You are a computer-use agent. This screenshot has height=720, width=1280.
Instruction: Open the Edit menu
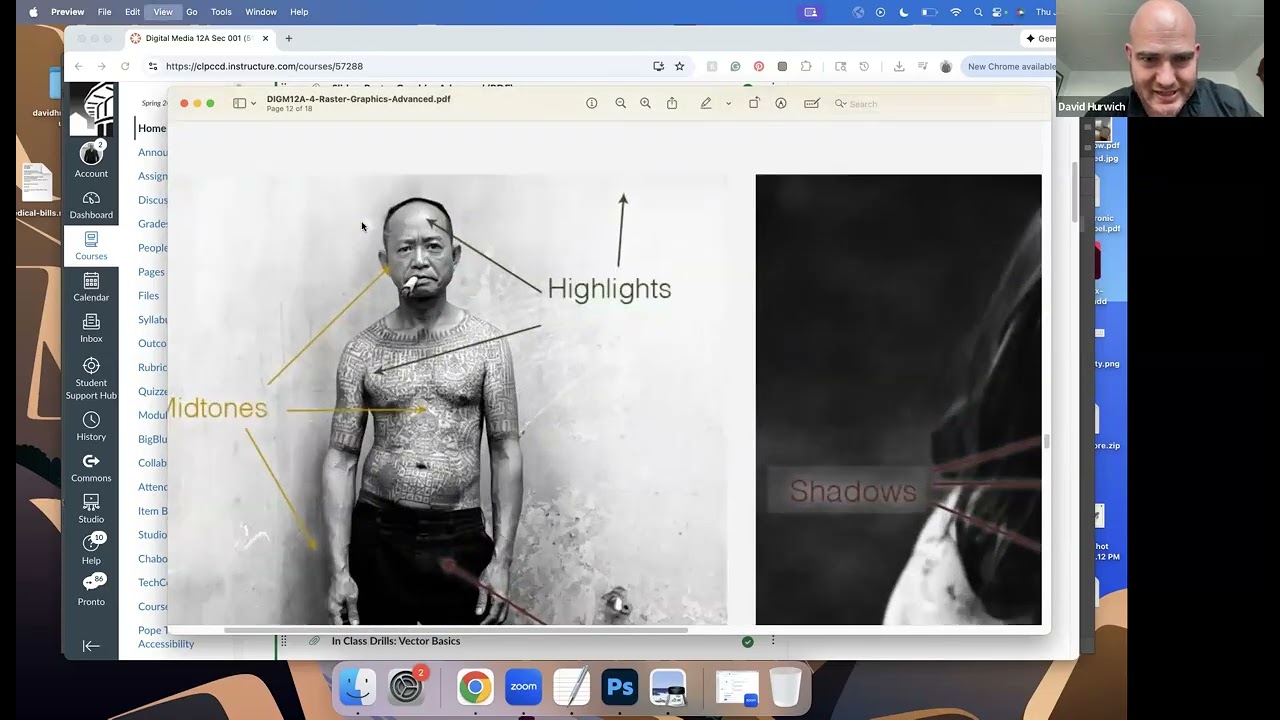click(132, 12)
